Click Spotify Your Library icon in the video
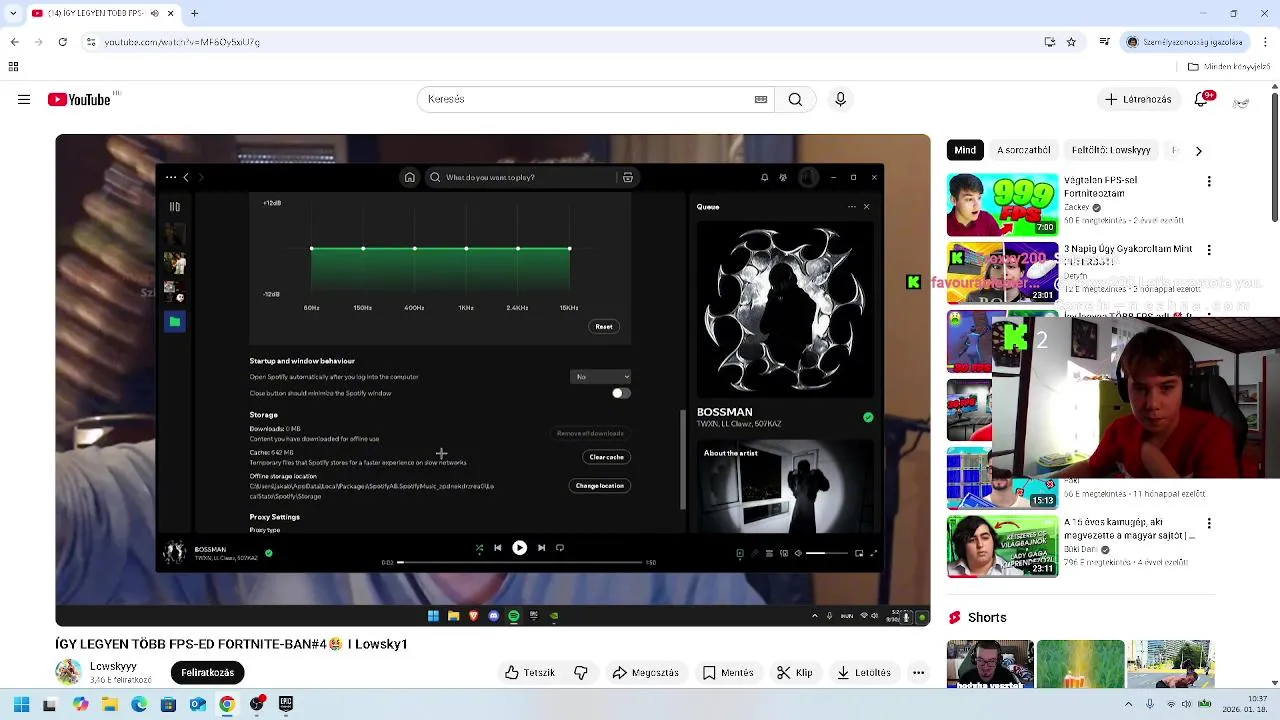 pos(175,207)
